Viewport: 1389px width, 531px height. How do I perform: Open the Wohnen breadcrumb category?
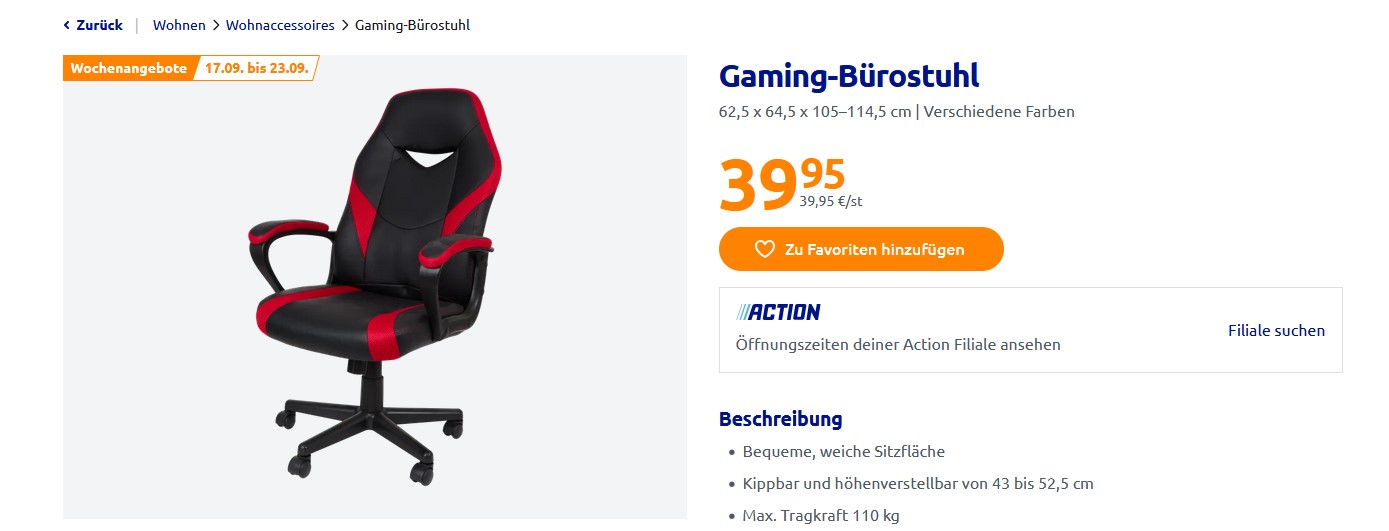(x=179, y=25)
